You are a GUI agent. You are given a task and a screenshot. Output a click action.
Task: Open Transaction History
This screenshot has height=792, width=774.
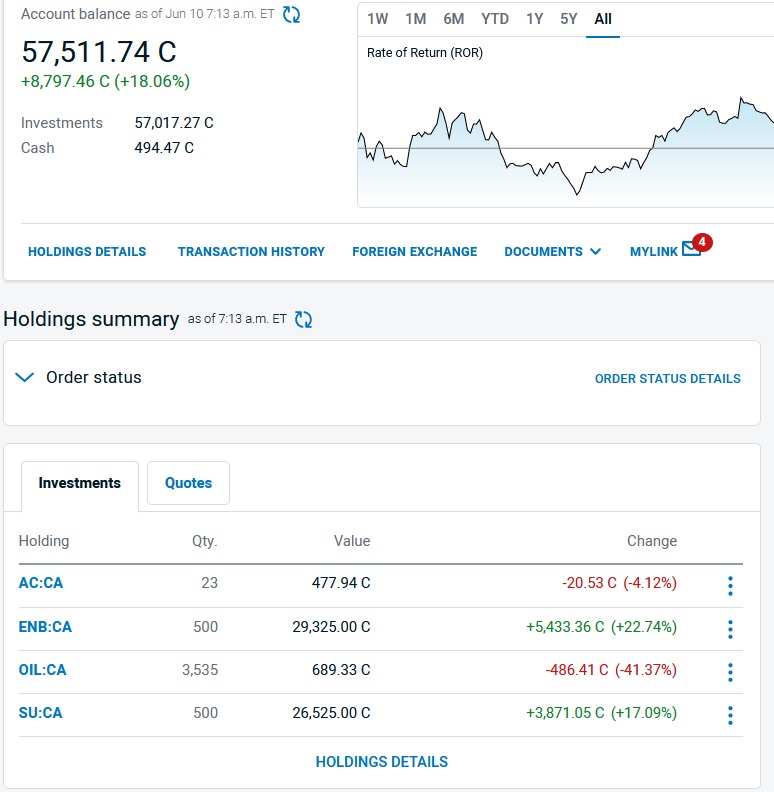251,252
